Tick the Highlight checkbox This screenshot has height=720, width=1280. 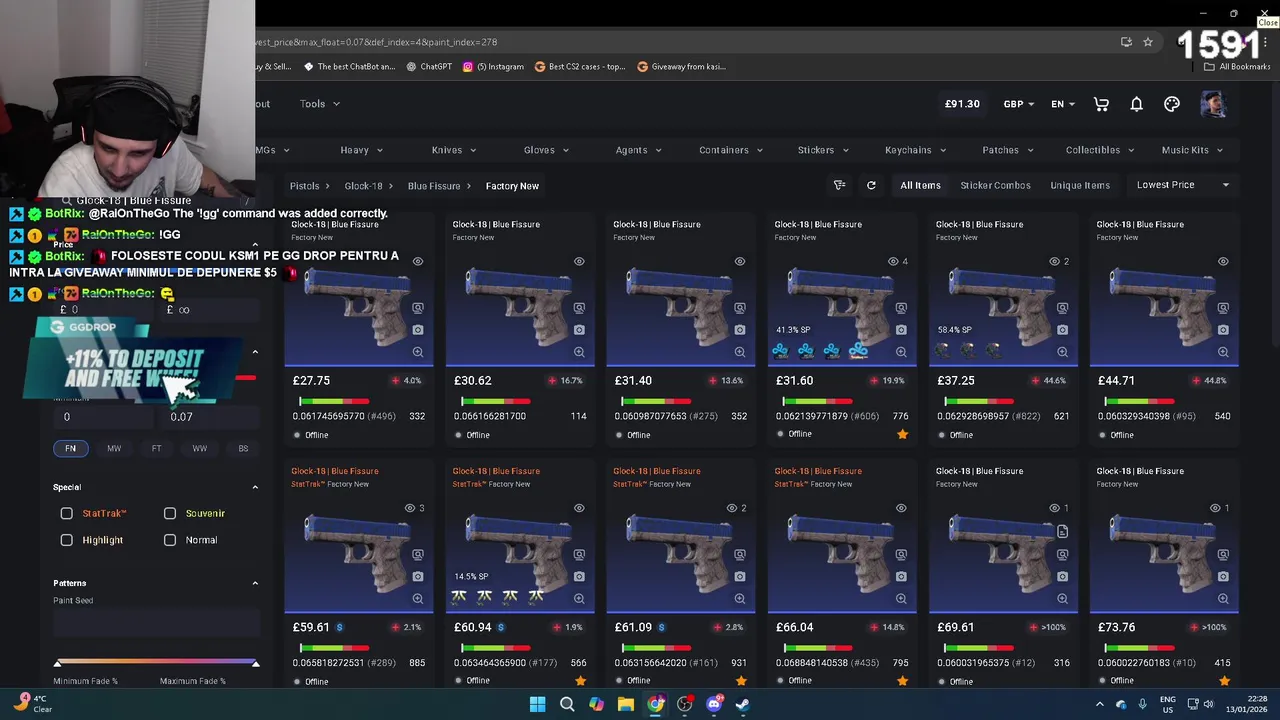[67, 540]
